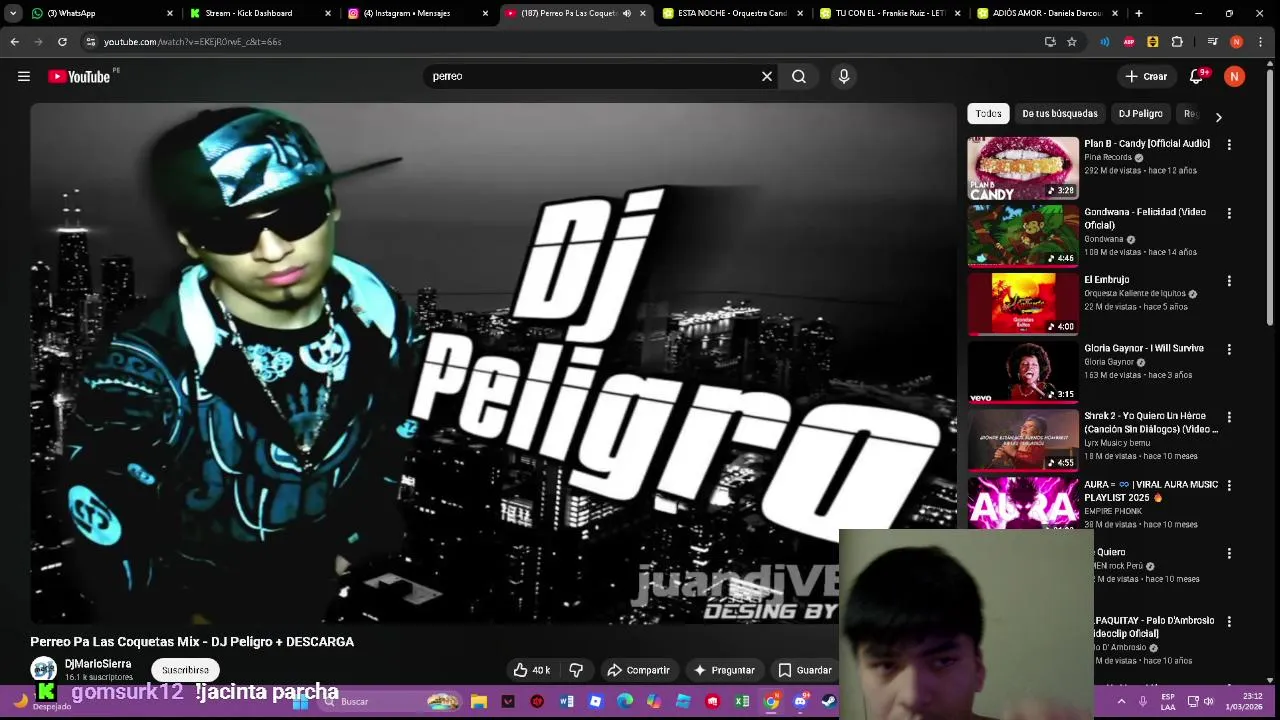The image size is (1280, 720).
Task: Switch to the Kick Dashboard tab
Action: [259, 13]
